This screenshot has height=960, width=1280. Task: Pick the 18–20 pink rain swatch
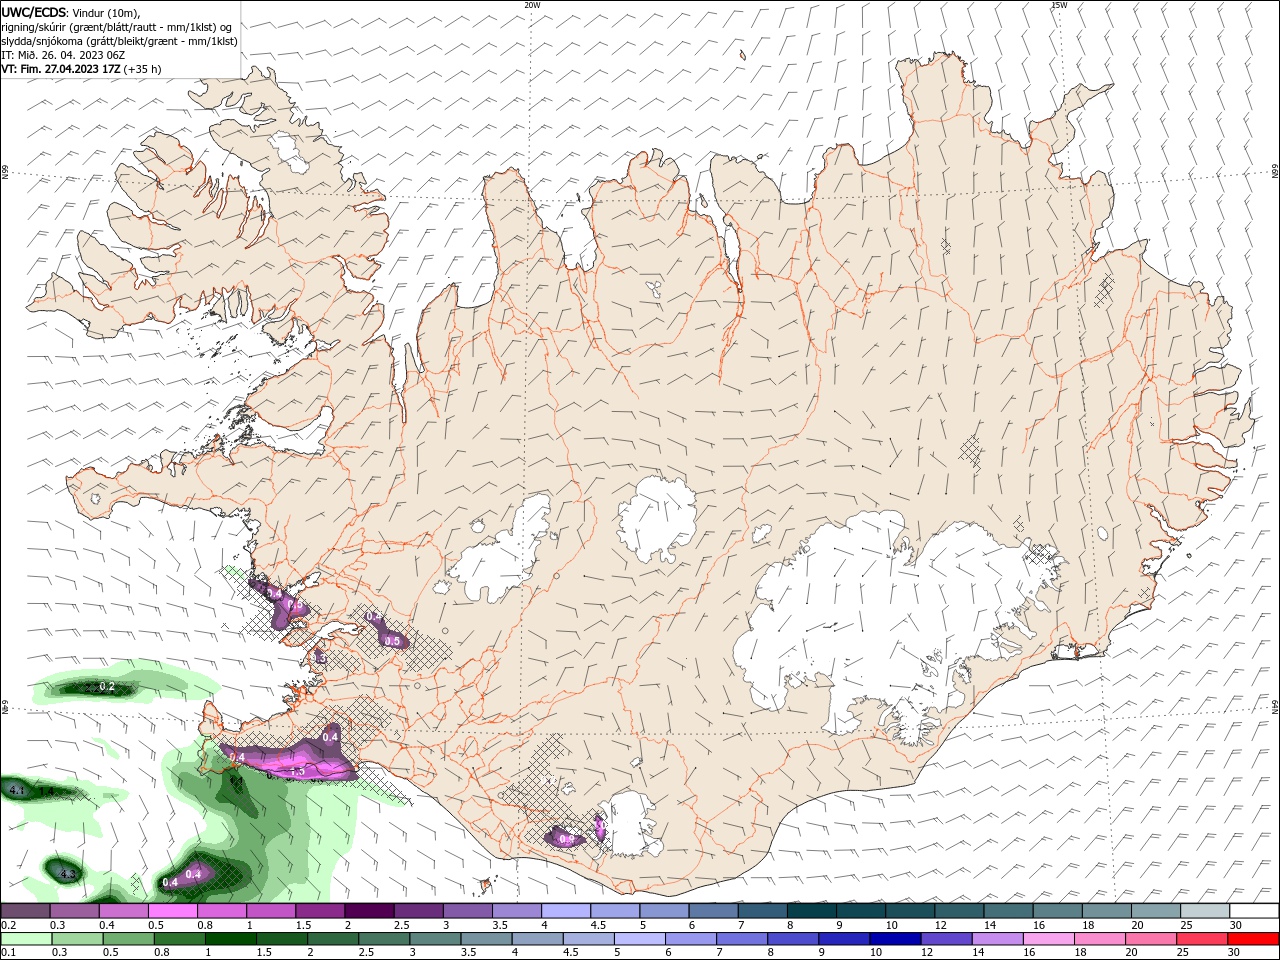point(1102,939)
